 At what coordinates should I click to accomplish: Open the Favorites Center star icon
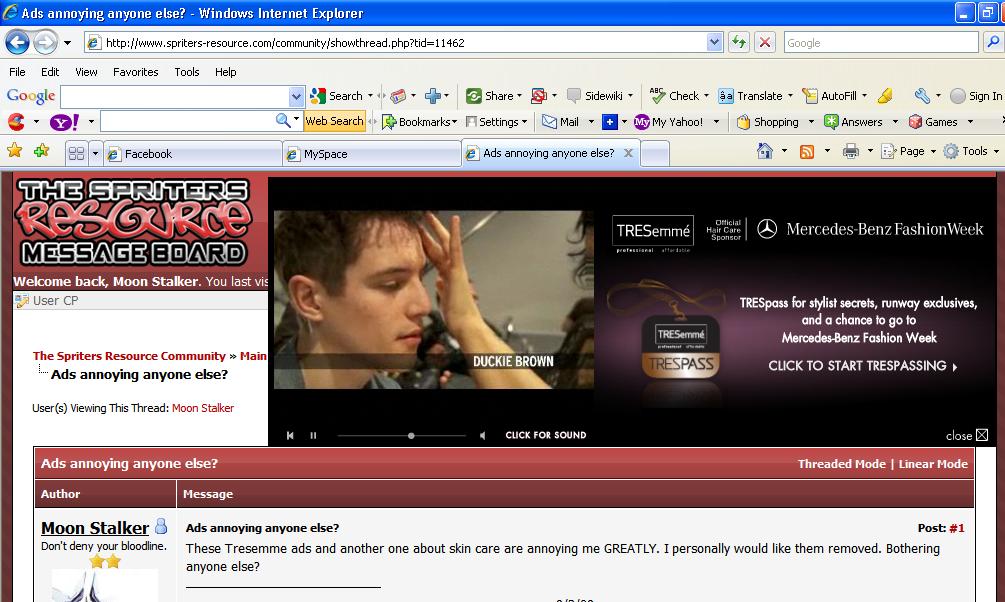click(x=14, y=151)
